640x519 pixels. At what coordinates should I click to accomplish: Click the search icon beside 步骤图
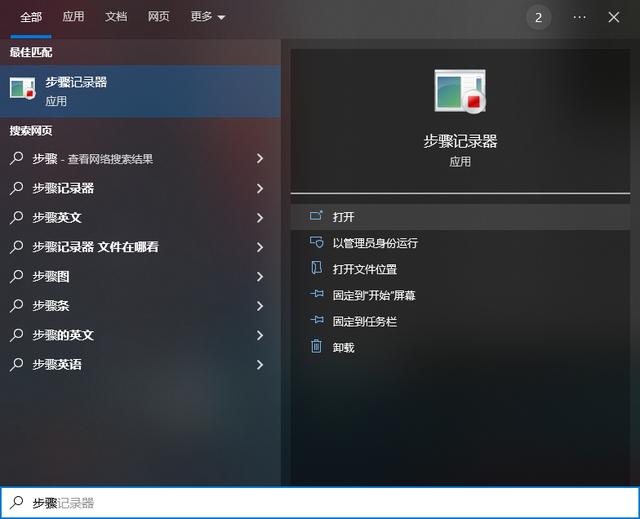click(16, 276)
